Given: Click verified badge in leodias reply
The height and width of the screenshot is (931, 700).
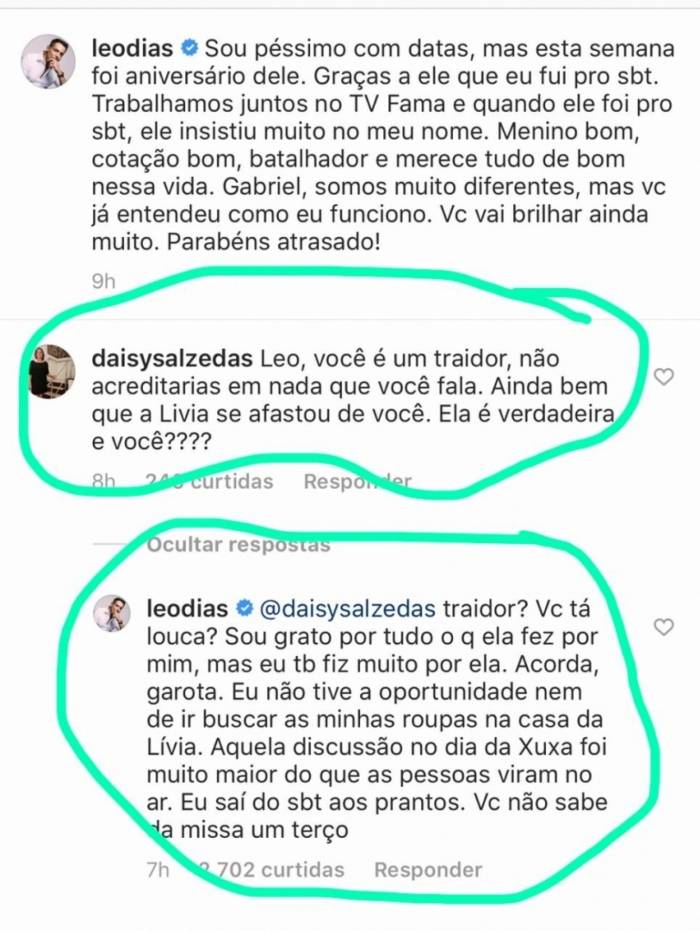Looking at the screenshot, I should click(243, 608).
